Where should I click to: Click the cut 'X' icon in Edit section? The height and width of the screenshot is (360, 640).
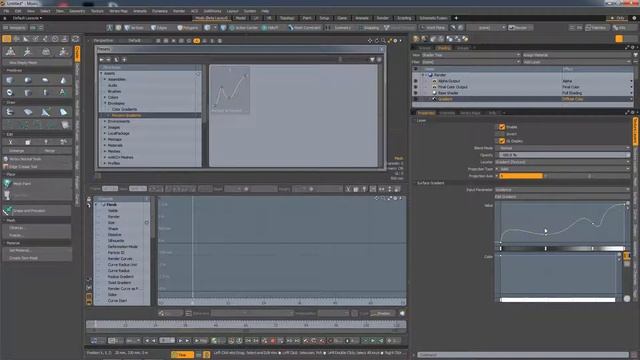[10, 142]
